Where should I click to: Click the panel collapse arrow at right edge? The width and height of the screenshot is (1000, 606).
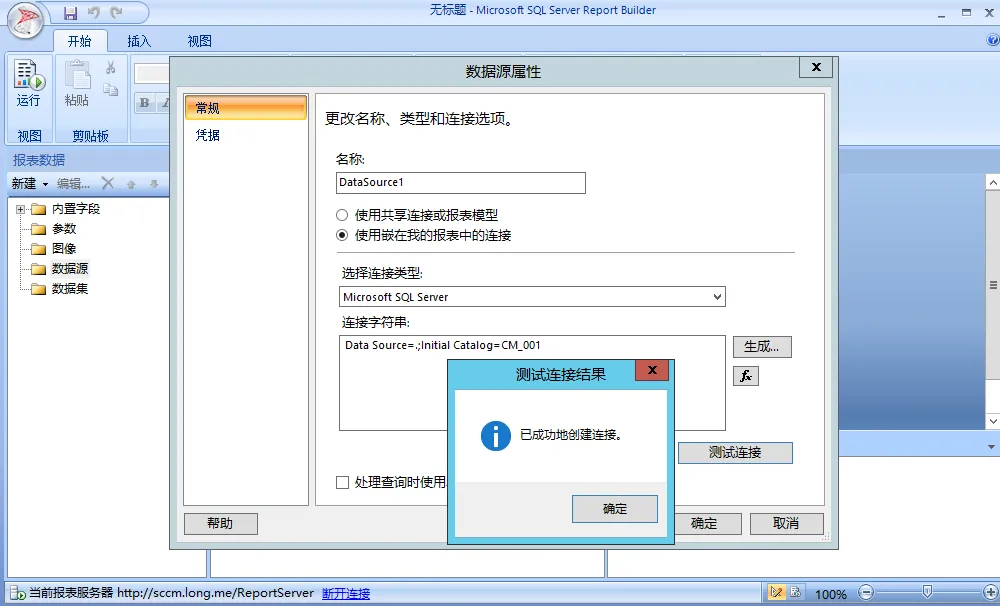[992, 447]
